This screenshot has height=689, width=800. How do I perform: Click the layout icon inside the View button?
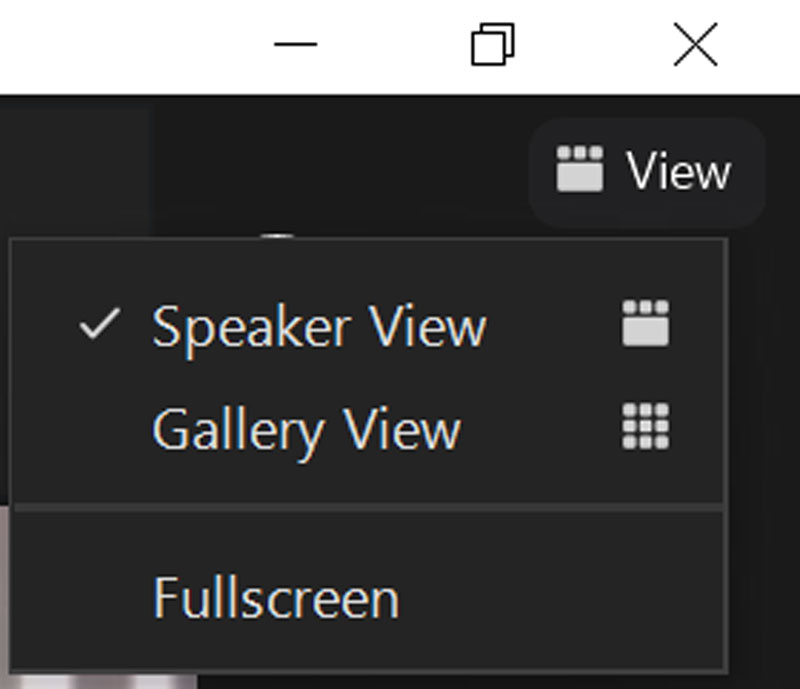click(580, 169)
